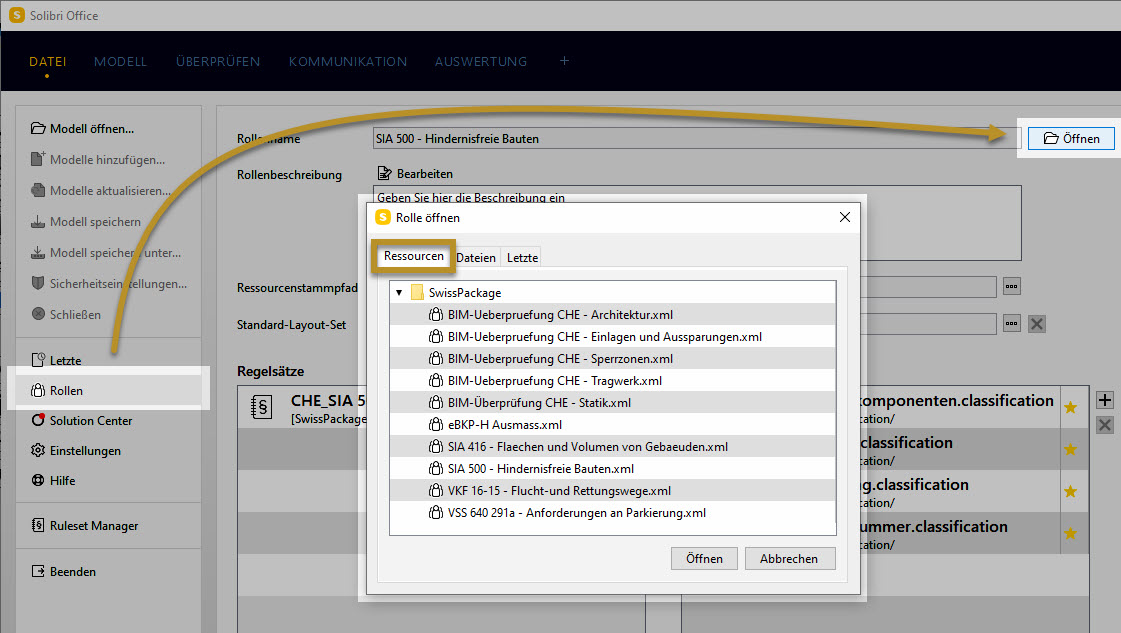The width and height of the screenshot is (1121, 633).
Task: Browse Ressourcenstammpfad with ellipsis button
Action: coord(1011,286)
